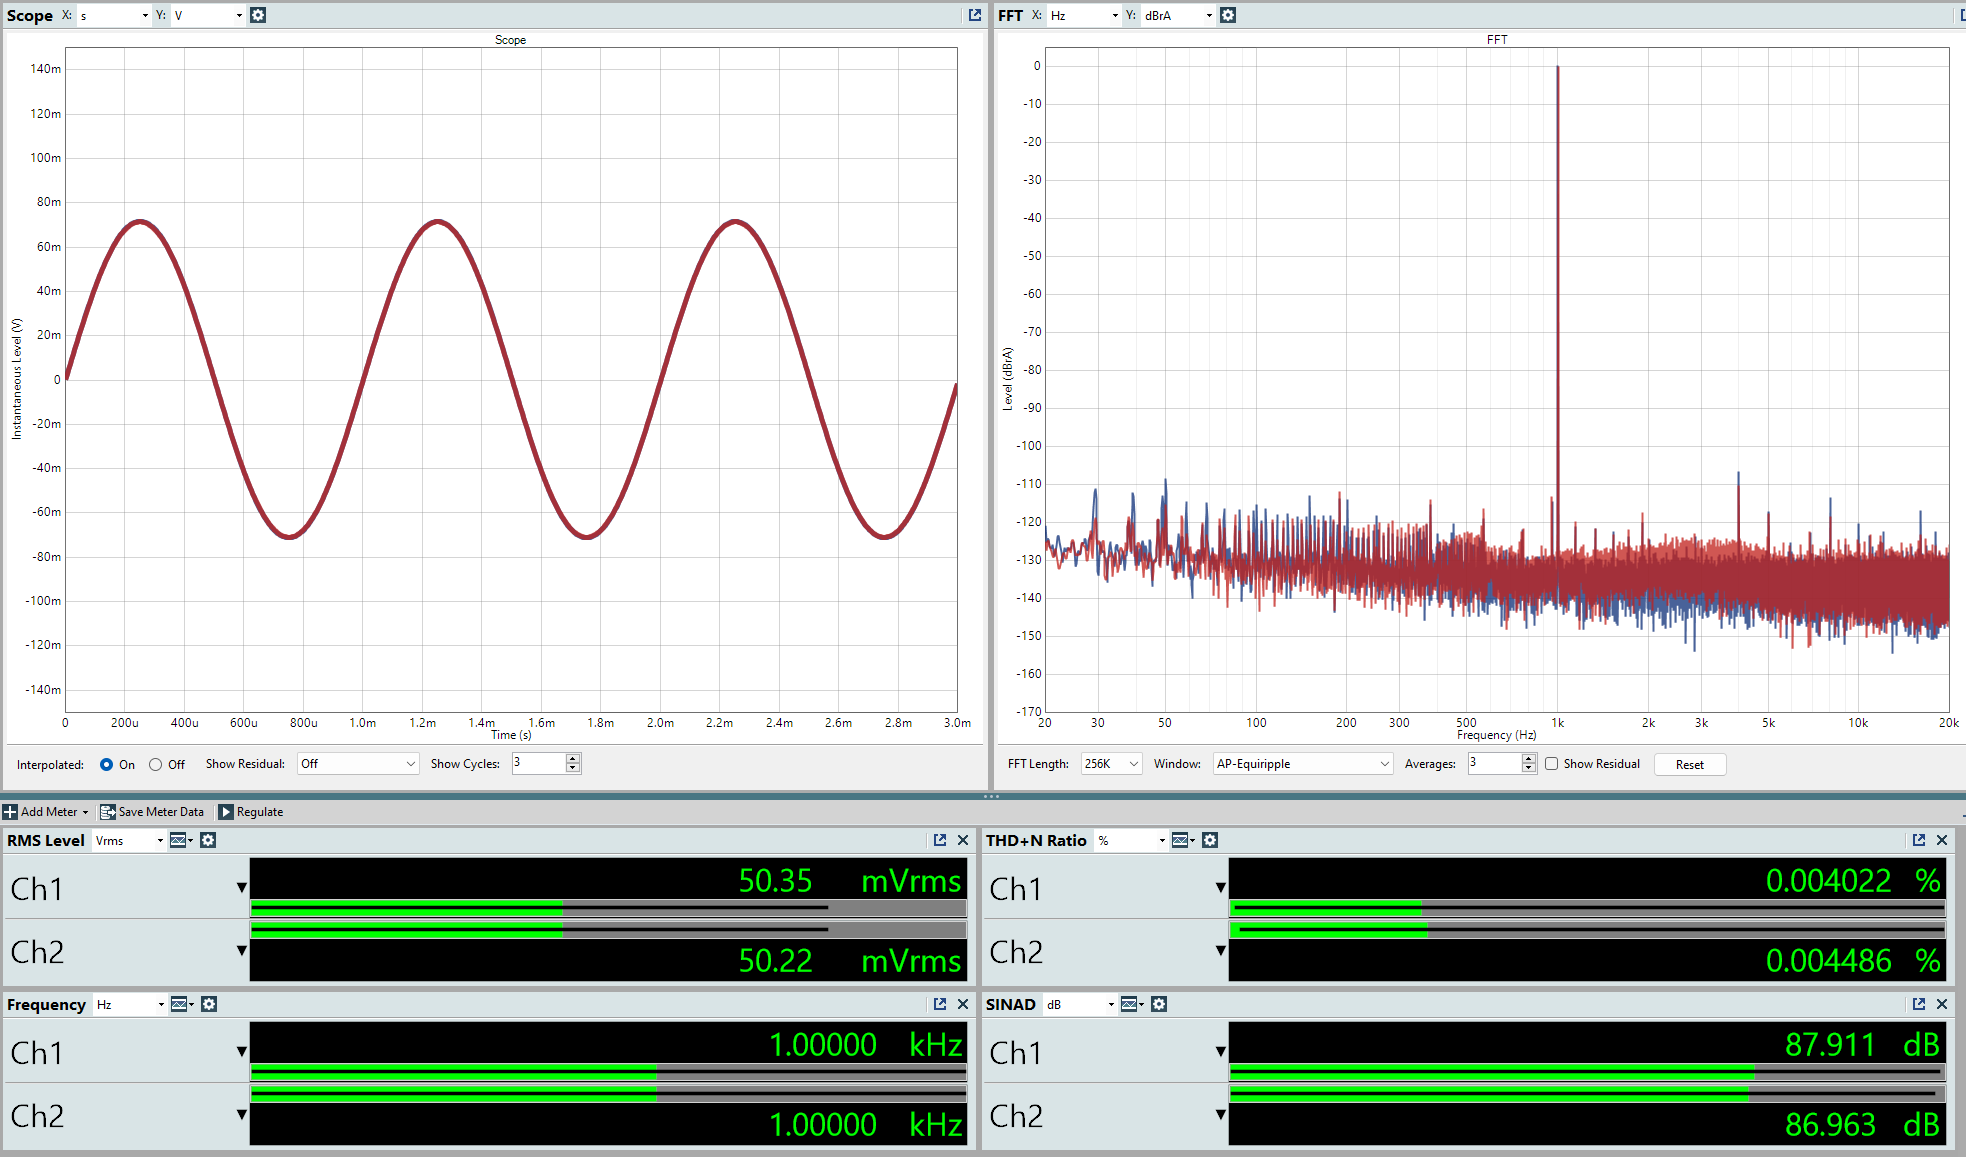
Task: Click the Save Meter Data icon
Action: point(108,812)
